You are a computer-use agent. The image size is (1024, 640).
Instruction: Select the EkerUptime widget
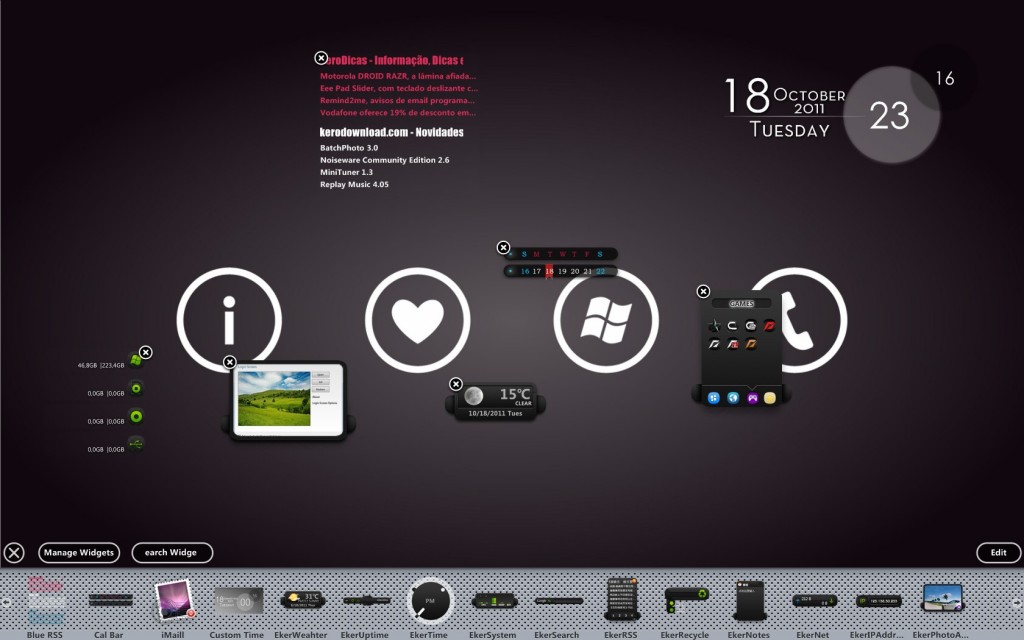pyautogui.click(x=366, y=600)
